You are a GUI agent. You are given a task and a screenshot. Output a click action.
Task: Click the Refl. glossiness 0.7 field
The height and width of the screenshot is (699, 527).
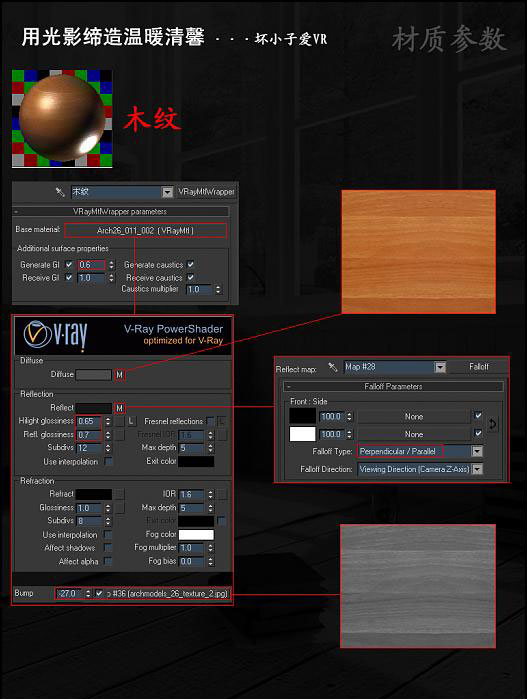(89, 435)
